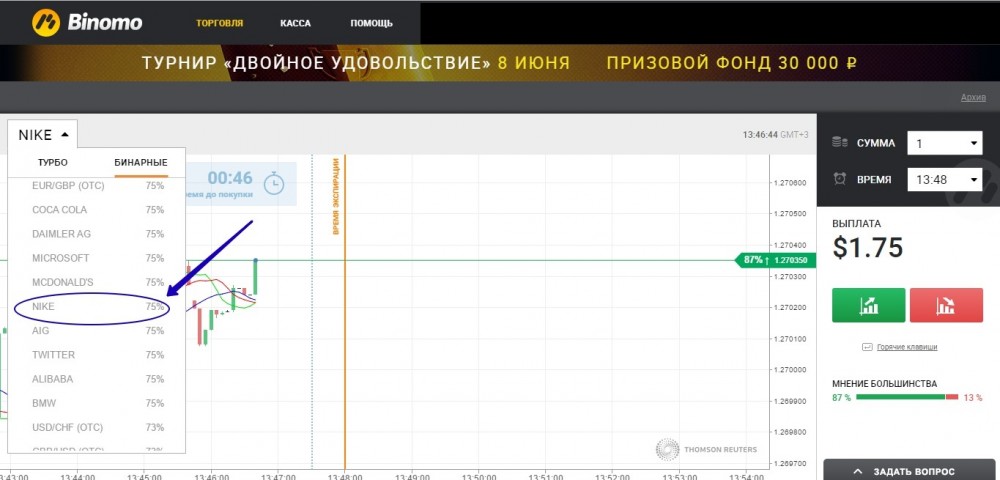Click the 13 % minority opinion value
1000x480 pixels.
pyautogui.click(x=973, y=398)
